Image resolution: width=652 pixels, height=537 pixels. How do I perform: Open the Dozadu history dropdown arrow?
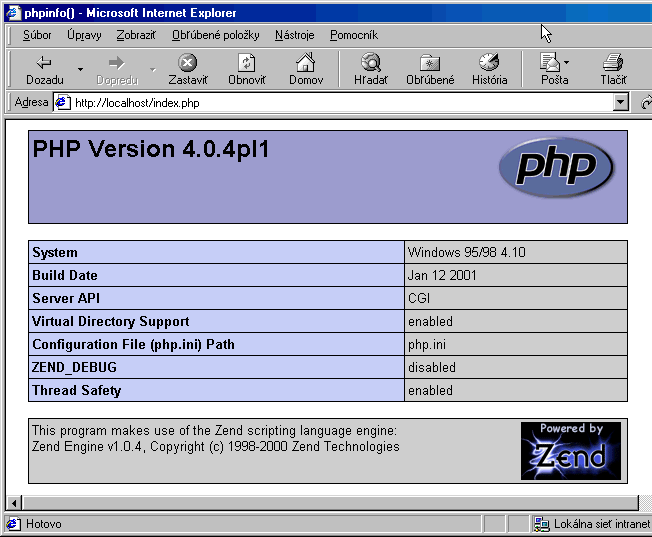coord(80,69)
